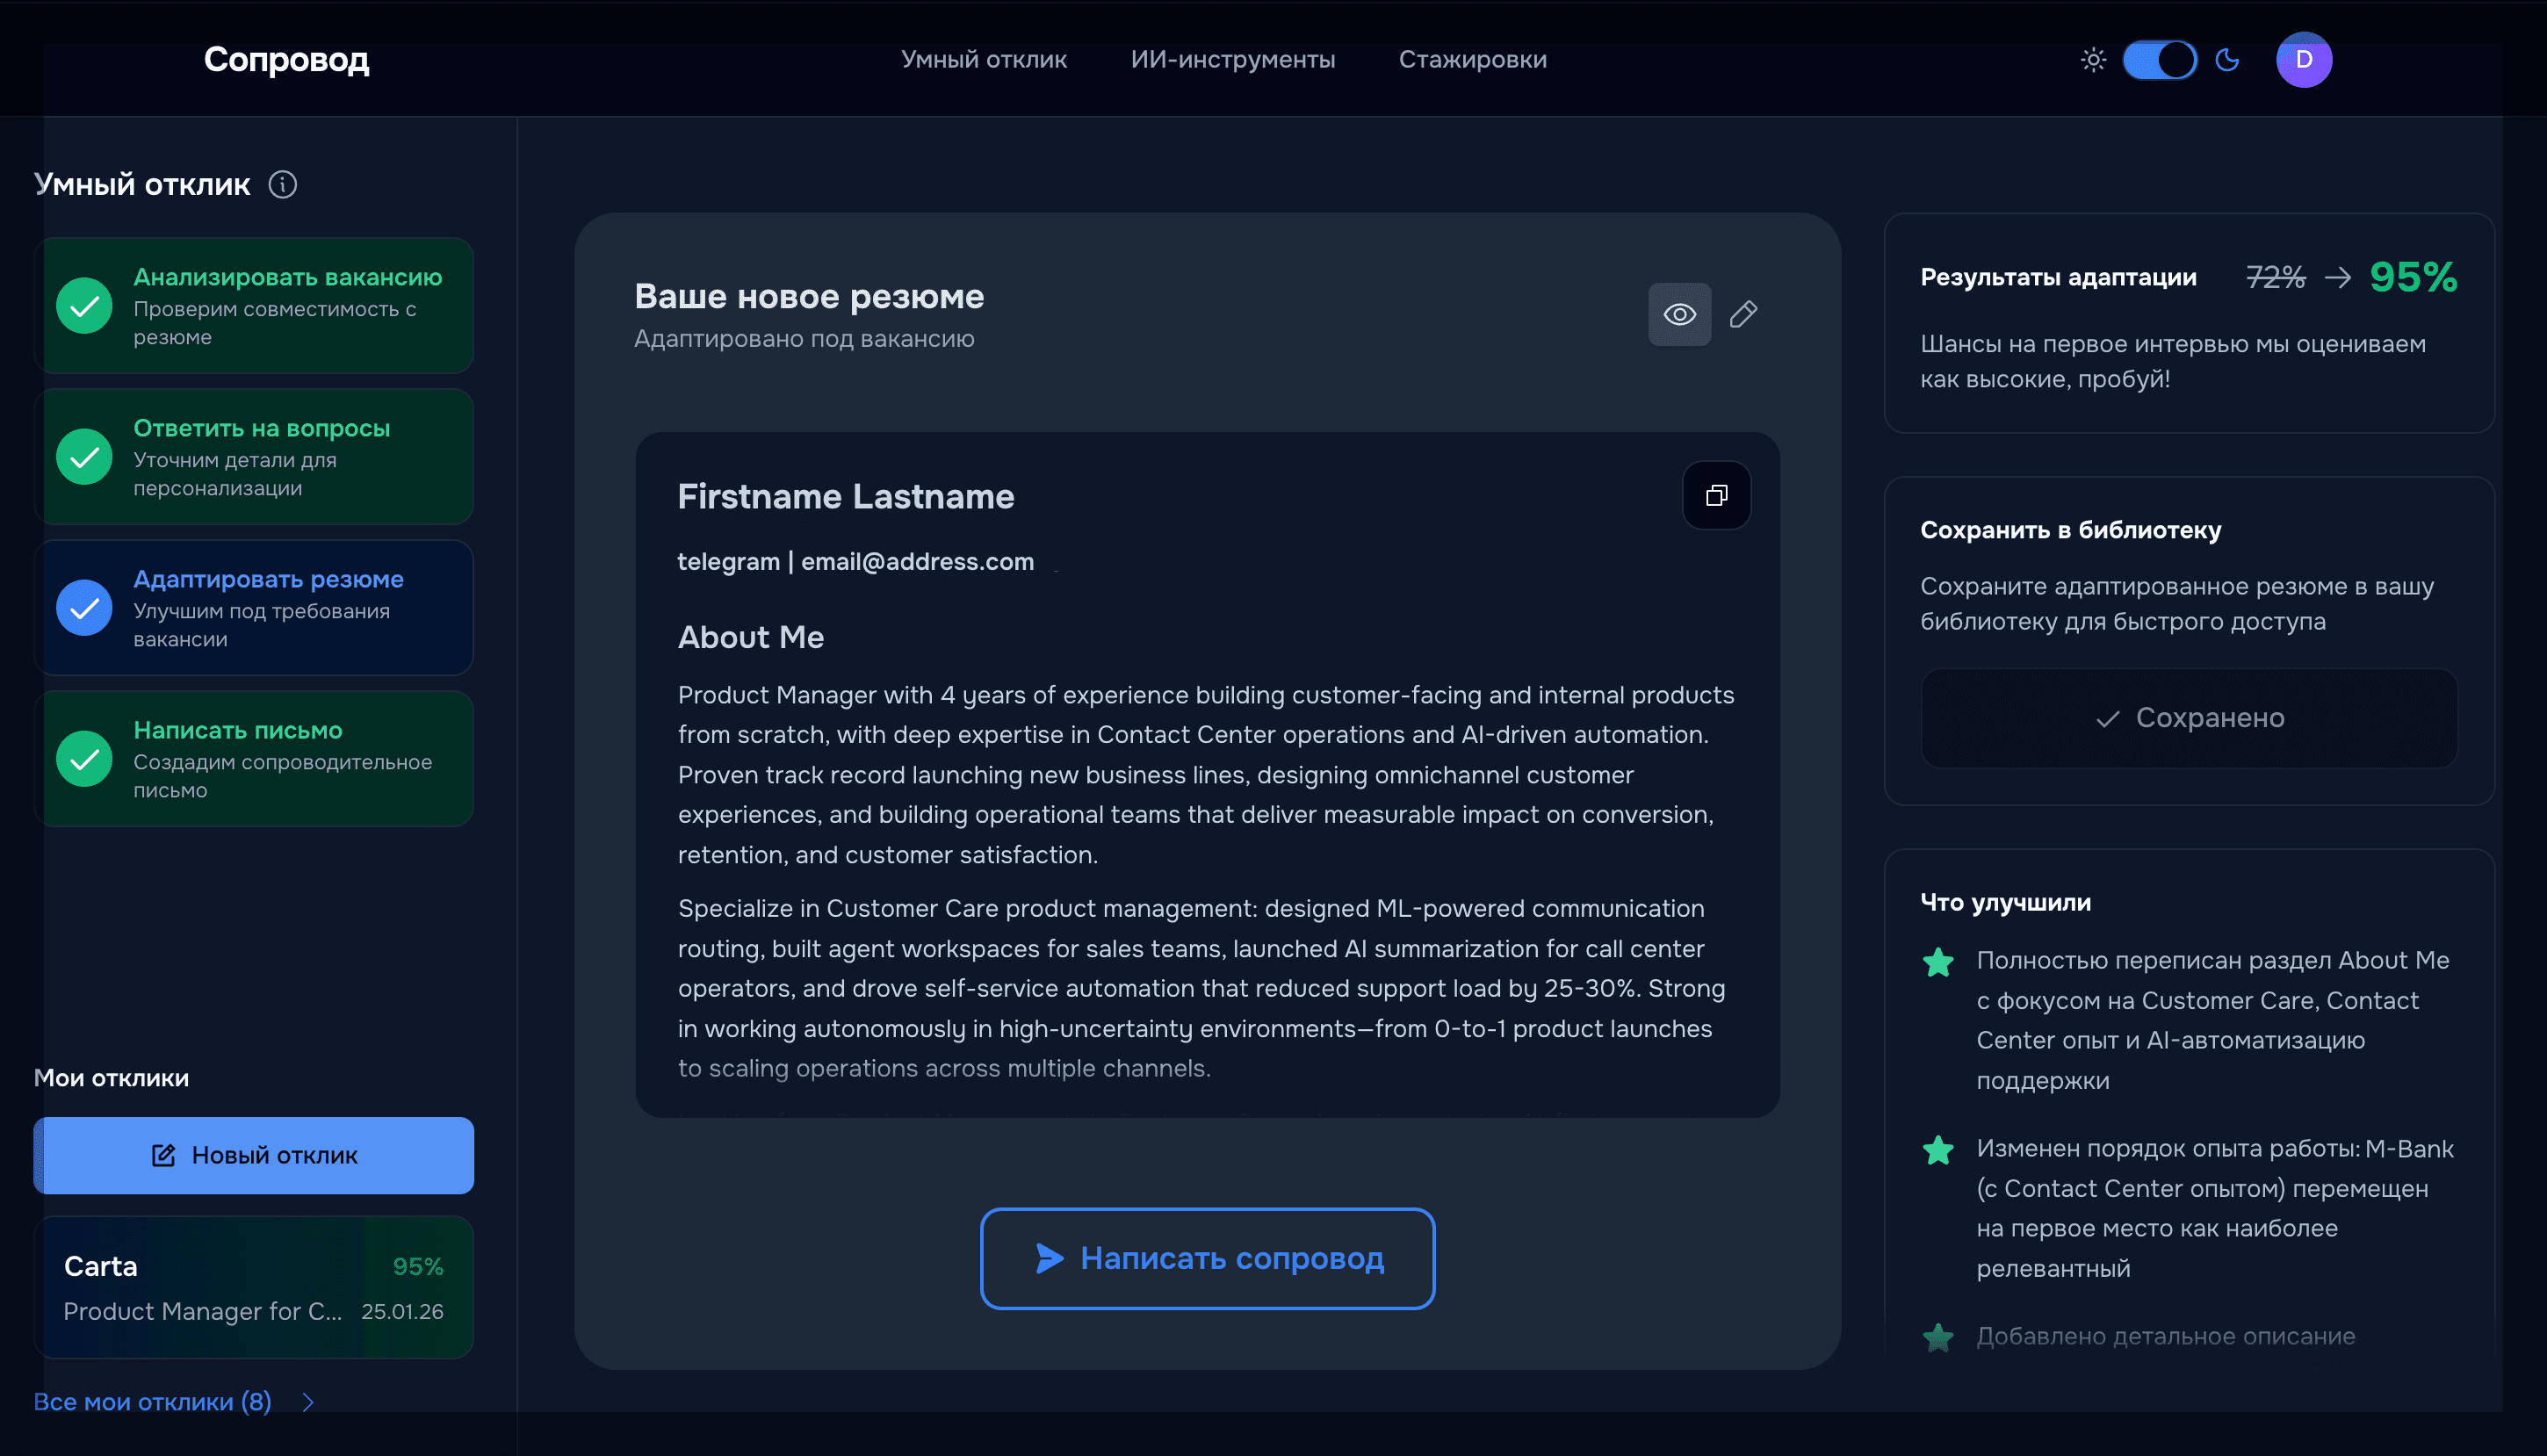The height and width of the screenshot is (1456, 2547).
Task: Switch to the Стажировки tab
Action: point(1472,59)
